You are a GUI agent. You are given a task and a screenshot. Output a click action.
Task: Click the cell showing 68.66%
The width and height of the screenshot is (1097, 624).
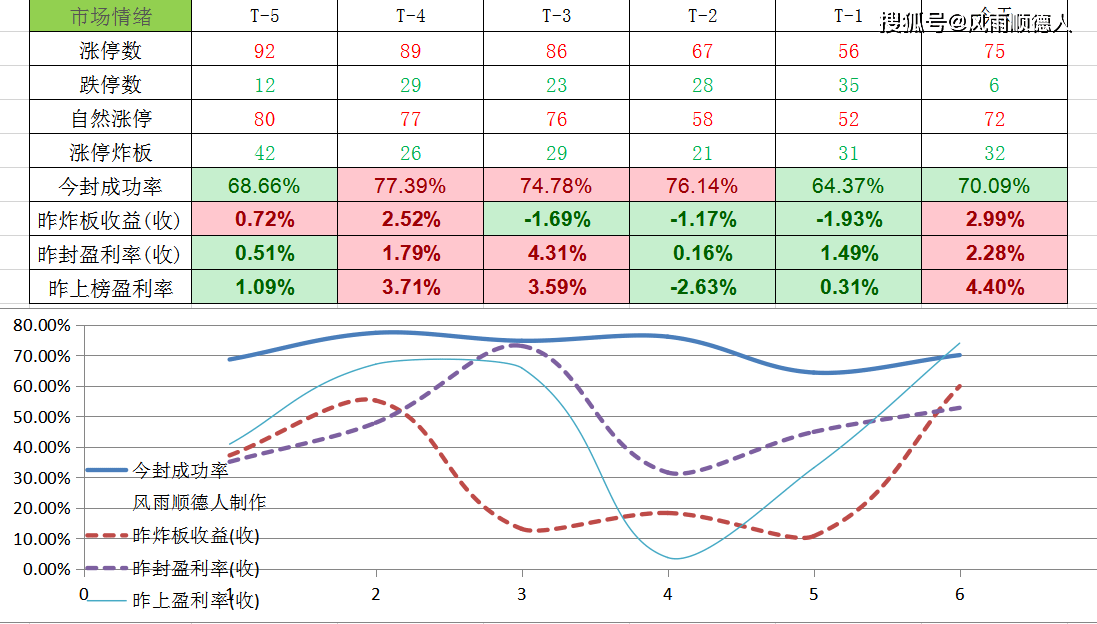click(265, 186)
